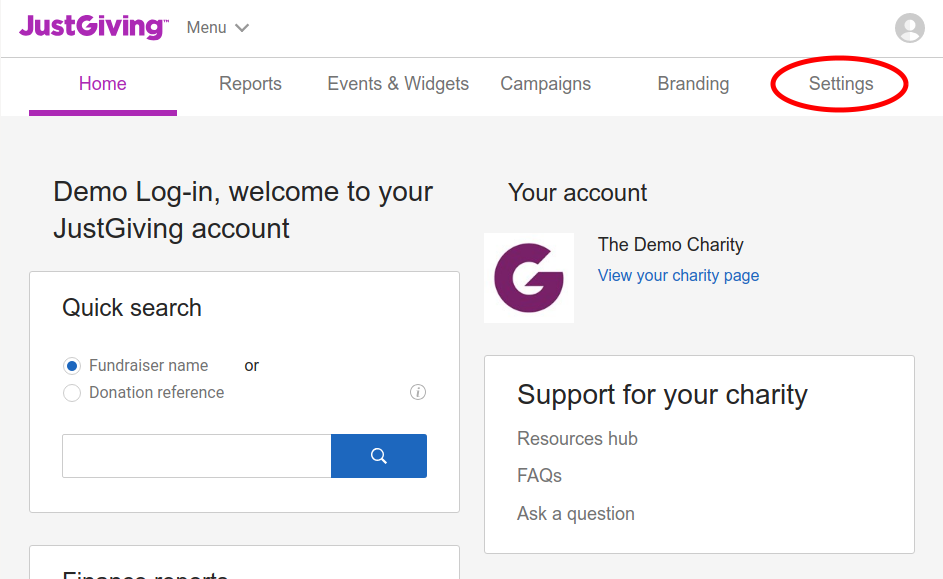Go to the Events & Widgets tab
Screen dimensions: 943x579
click(398, 84)
